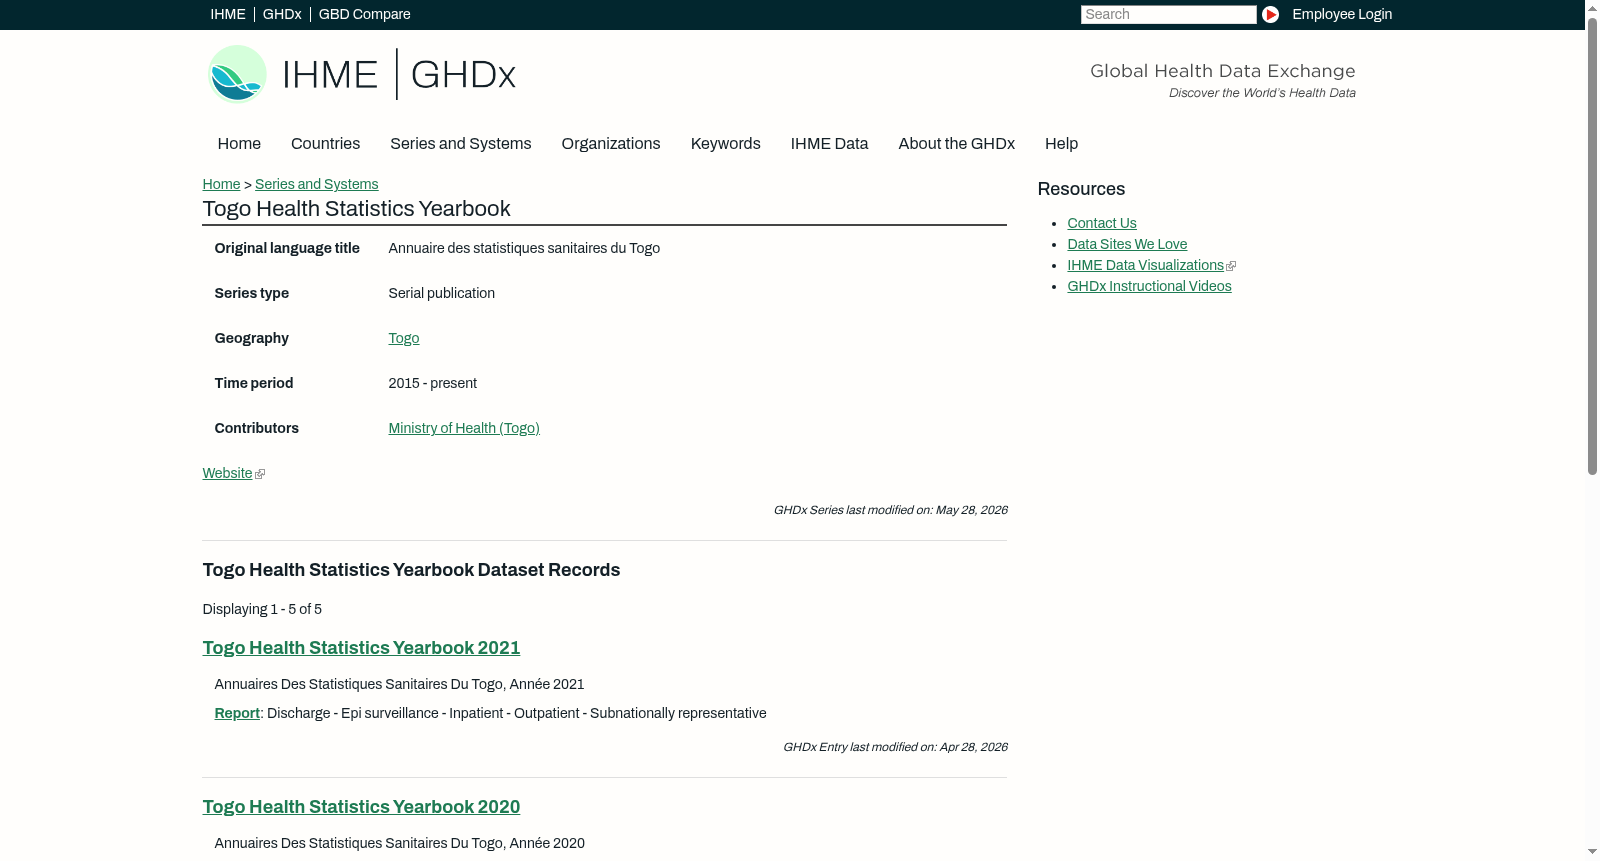The height and width of the screenshot is (861, 1600).
Task: Click GHDx link in top bar
Action: tap(282, 14)
